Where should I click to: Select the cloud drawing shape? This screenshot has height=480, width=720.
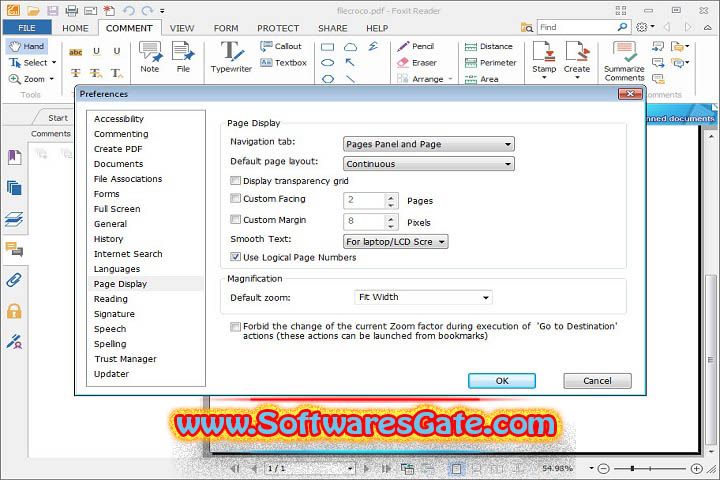(x=350, y=47)
